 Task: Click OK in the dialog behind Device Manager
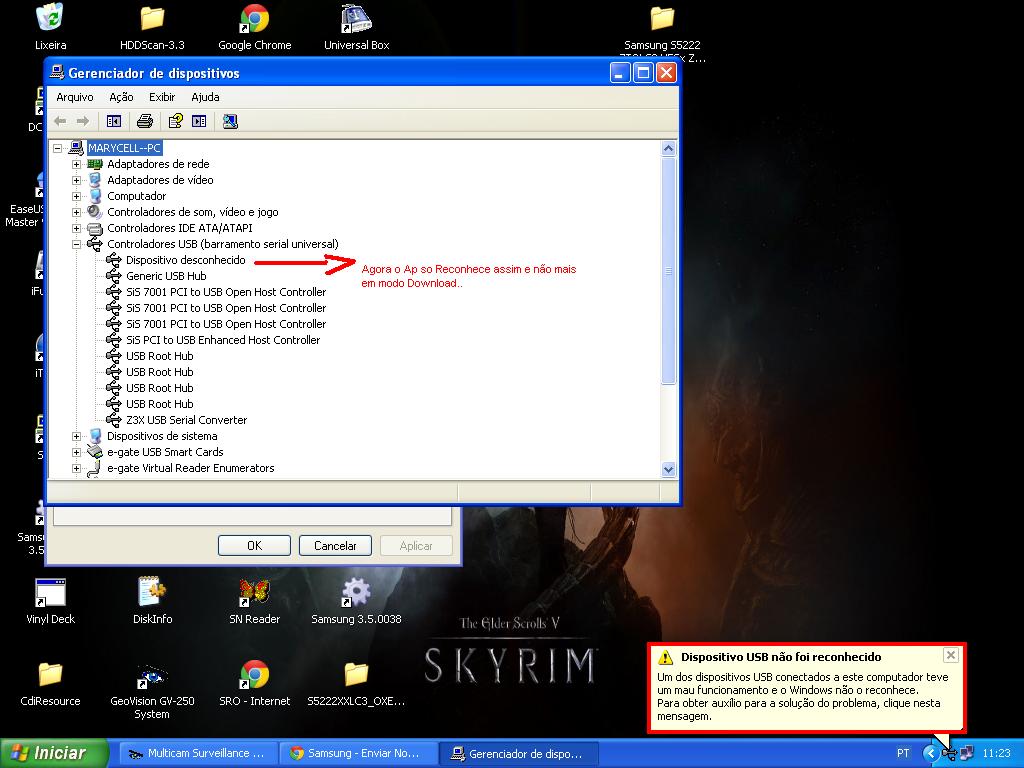click(x=254, y=545)
